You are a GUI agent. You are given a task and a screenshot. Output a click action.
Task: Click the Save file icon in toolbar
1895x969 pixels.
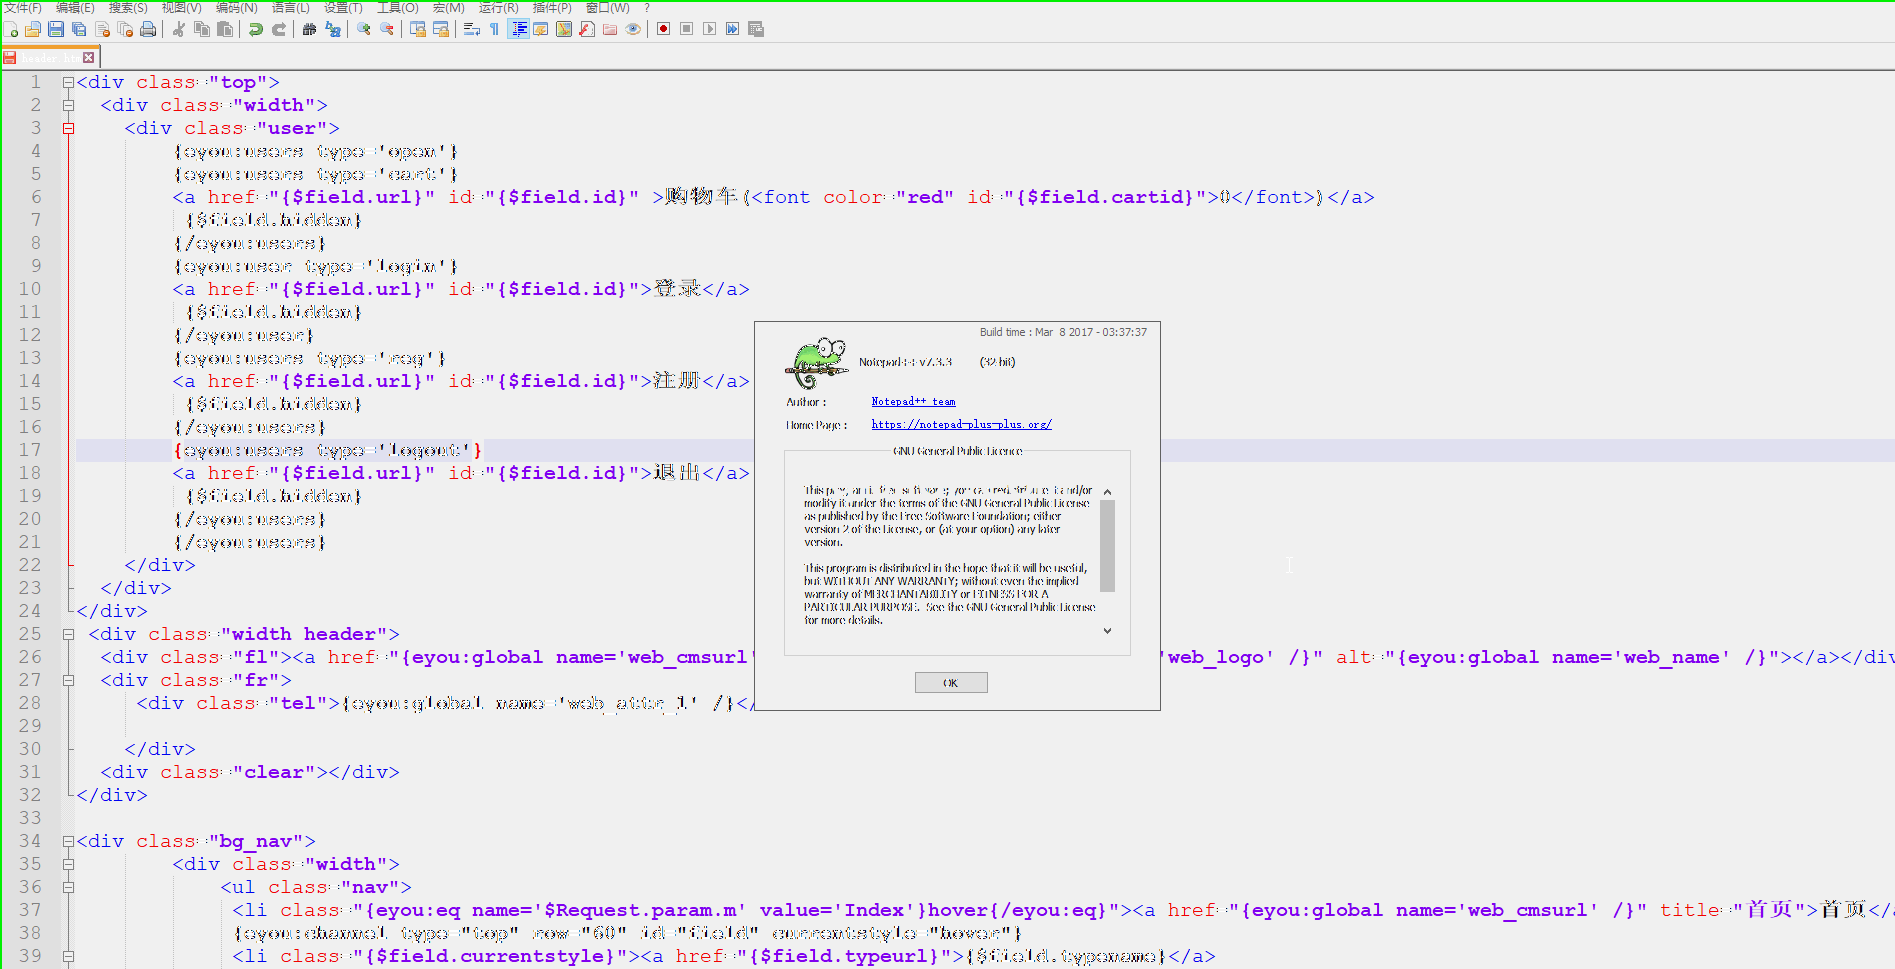[56, 29]
